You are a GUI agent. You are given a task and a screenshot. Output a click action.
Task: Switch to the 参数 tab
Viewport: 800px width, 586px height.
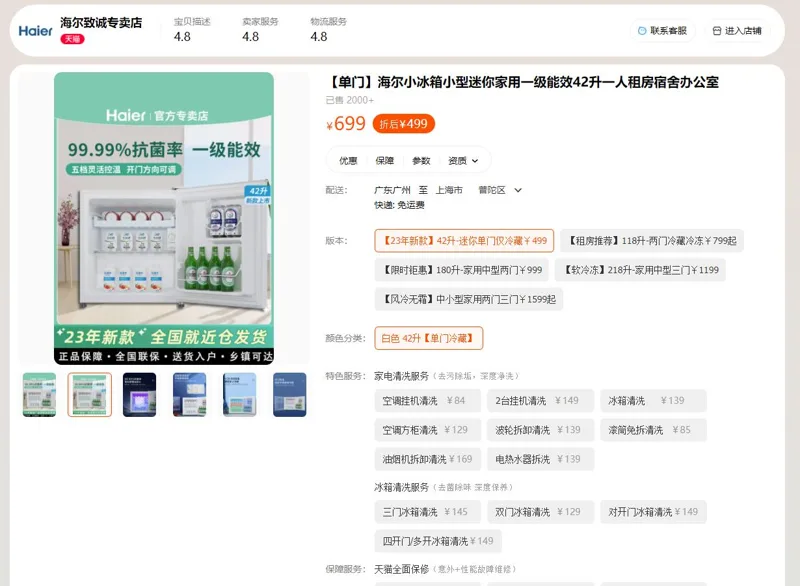click(421, 161)
